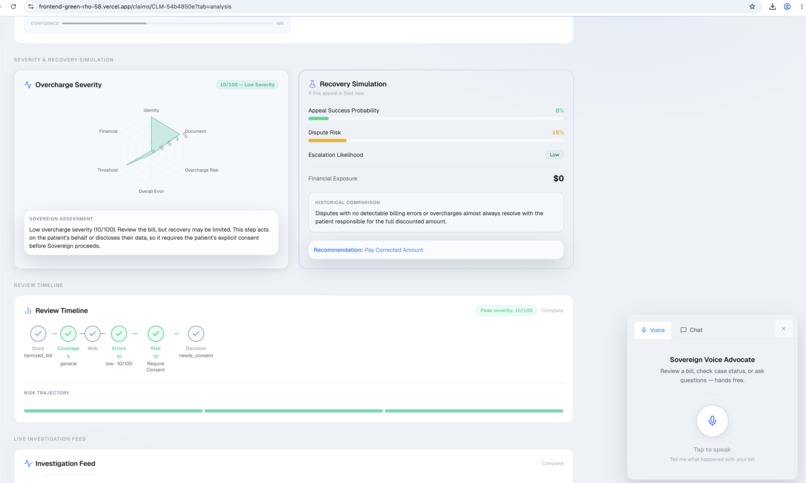Open browser downloads icon
The height and width of the screenshot is (483, 806).
pyautogui.click(x=772, y=7)
